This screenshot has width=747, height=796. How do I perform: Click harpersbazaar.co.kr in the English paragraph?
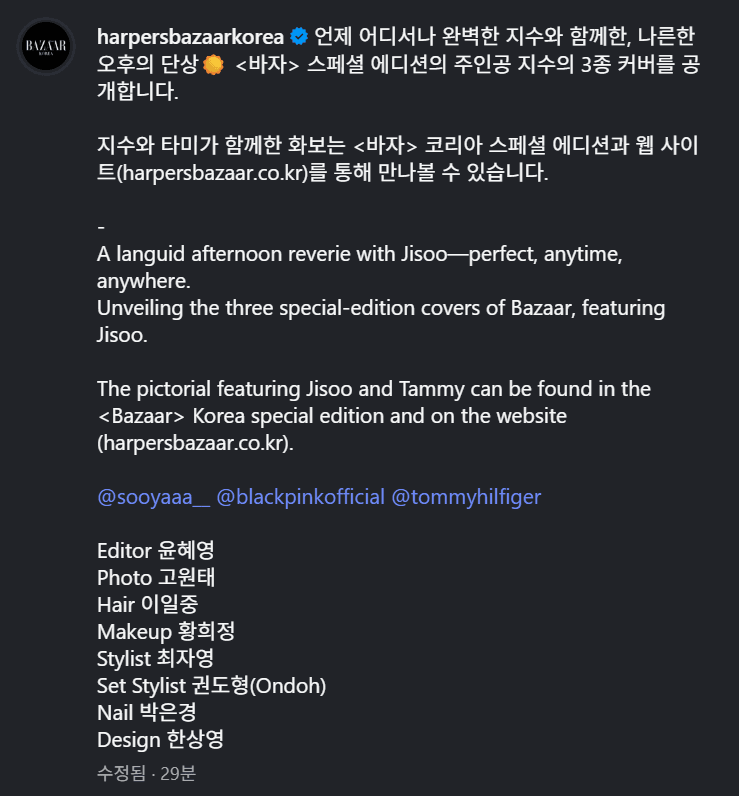tap(196, 443)
